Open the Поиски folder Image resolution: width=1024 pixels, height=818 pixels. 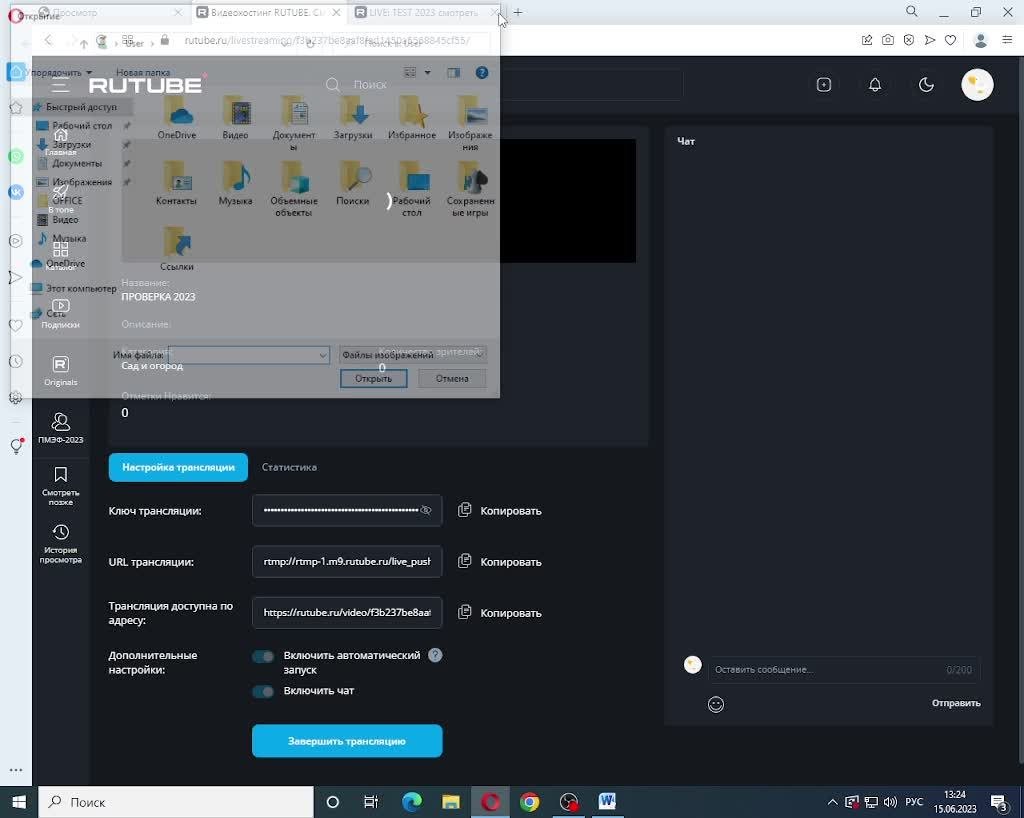coord(353,183)
